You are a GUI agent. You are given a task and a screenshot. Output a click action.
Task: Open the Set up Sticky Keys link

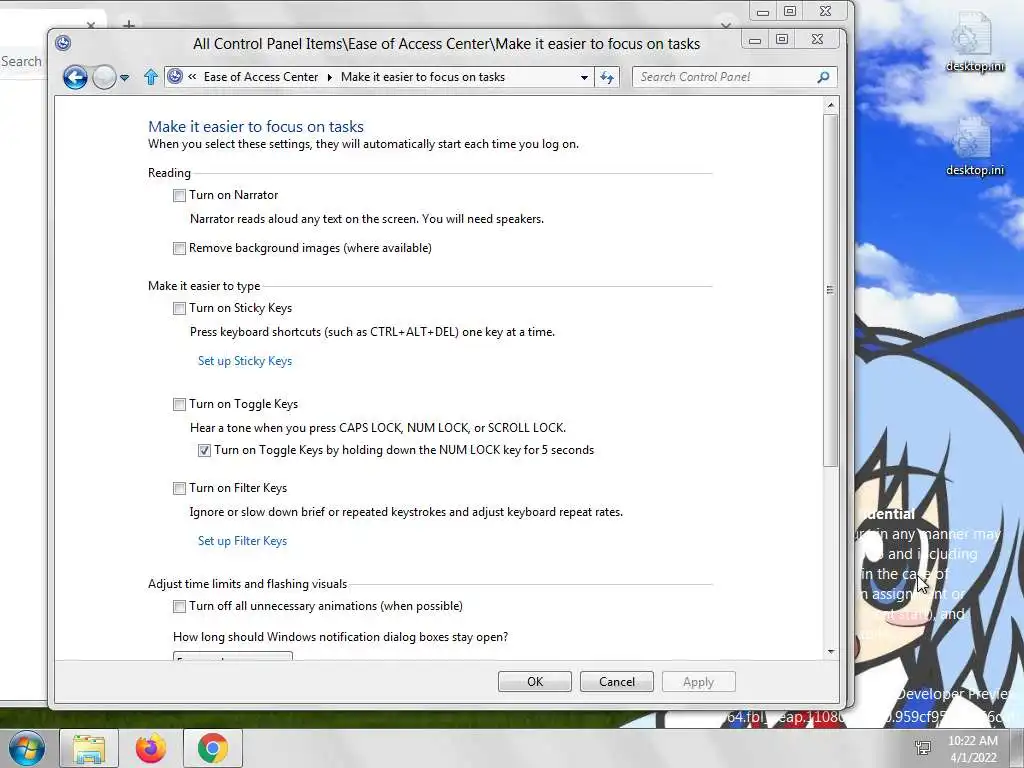point(245,361)
